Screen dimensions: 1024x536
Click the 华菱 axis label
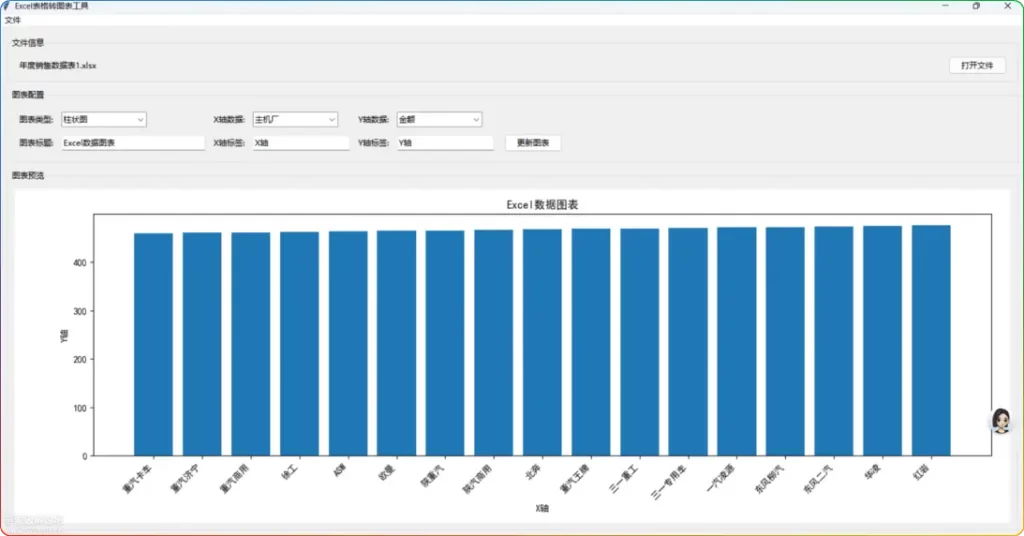[873, 473]
